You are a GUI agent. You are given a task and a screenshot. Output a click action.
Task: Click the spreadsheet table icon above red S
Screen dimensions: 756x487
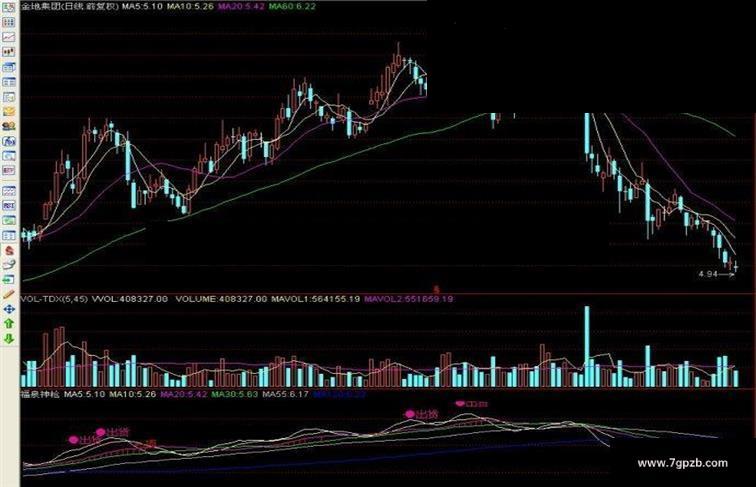pos(9,236)
